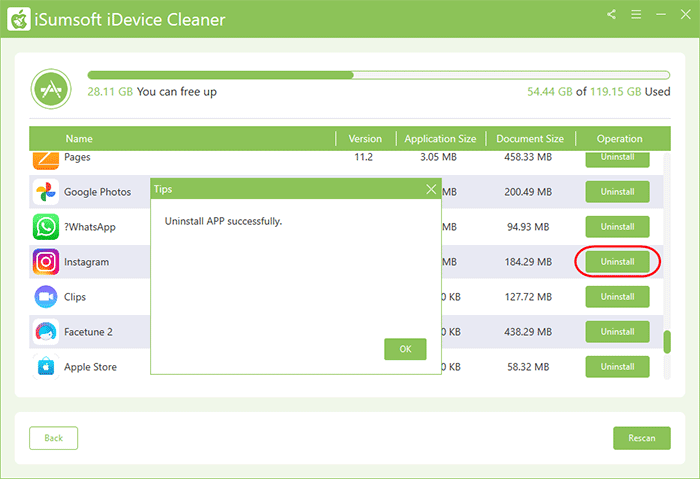This screenshot has height=479, width=700.
Task: Rescan the device
Action: point(642,438)
